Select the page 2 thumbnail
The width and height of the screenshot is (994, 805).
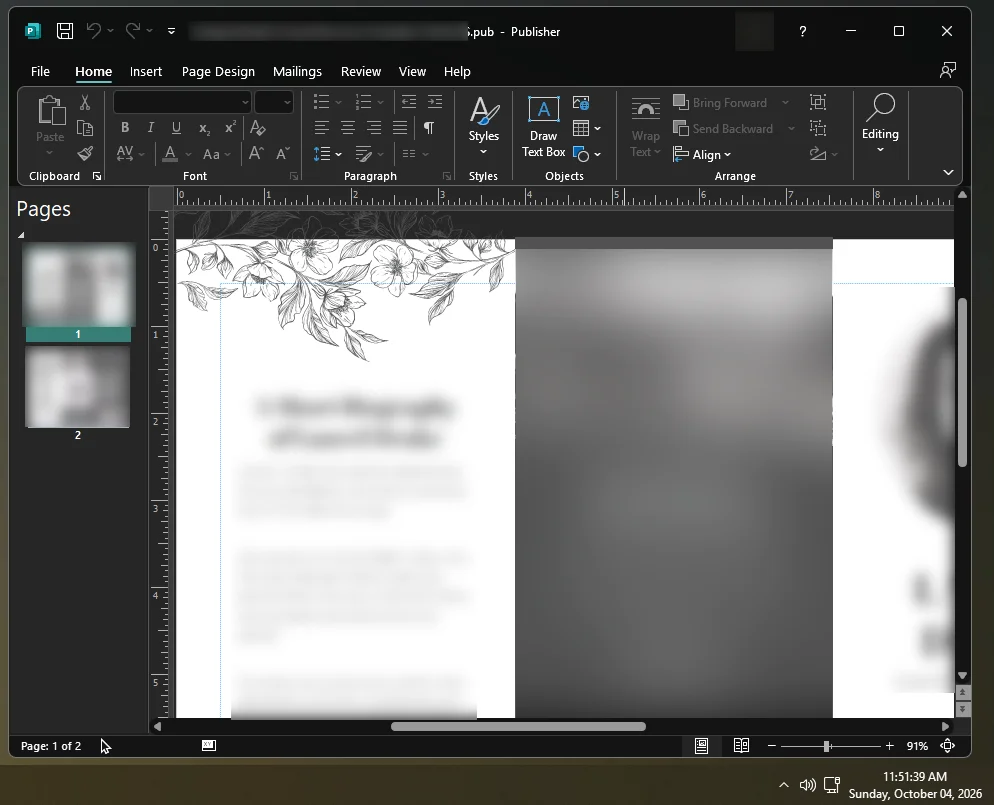[77, 388]
